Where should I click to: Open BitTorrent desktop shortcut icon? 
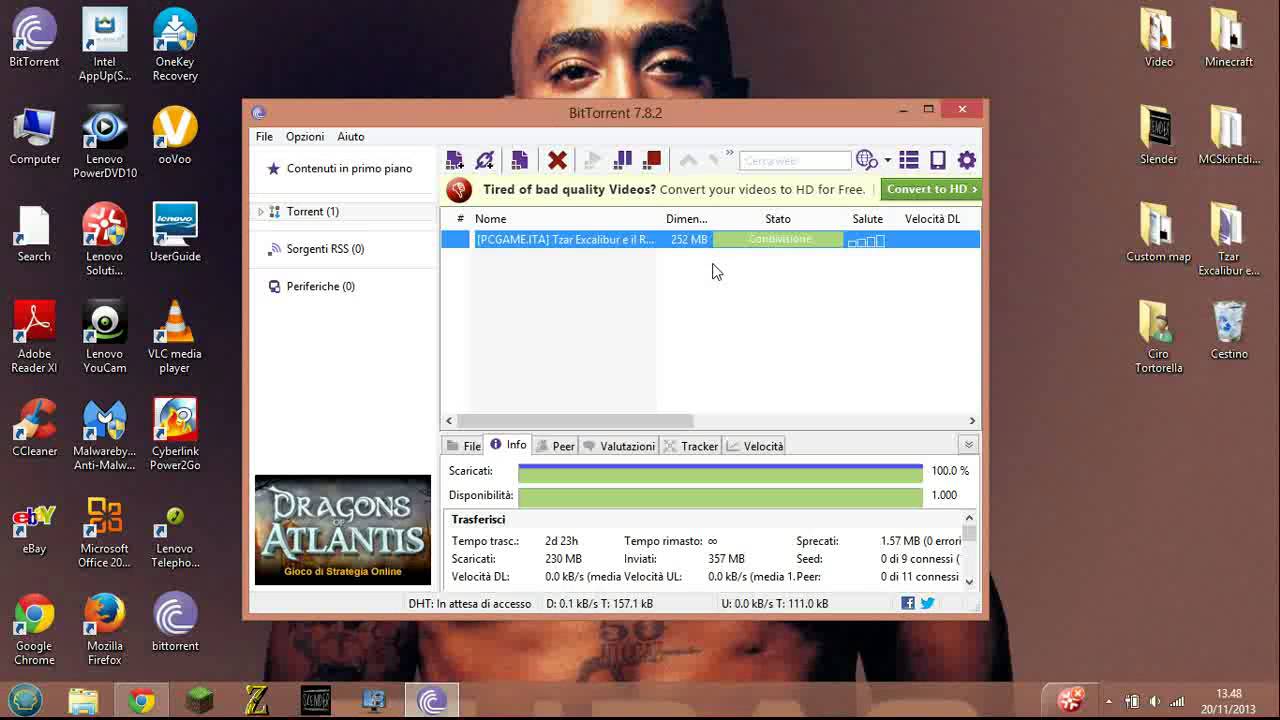pos(34,38)
